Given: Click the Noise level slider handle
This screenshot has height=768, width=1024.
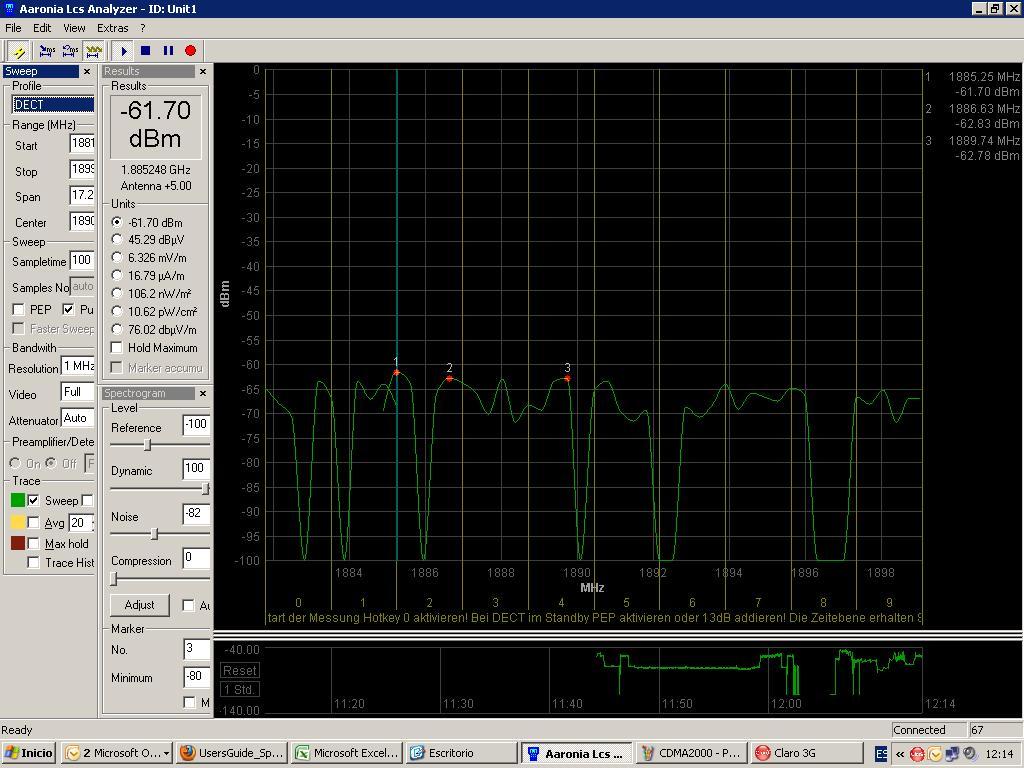Looking at the screenshot, I should [154, 534].
